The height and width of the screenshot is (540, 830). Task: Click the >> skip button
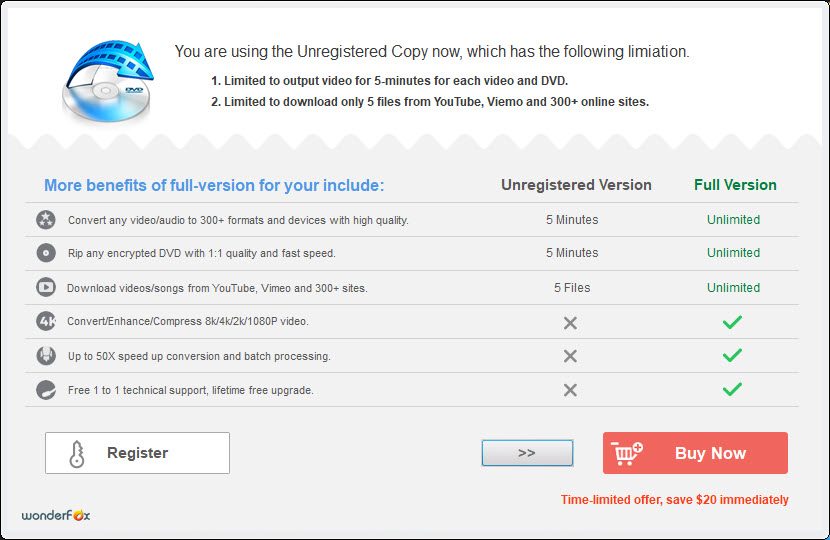[x=527, y=453]
